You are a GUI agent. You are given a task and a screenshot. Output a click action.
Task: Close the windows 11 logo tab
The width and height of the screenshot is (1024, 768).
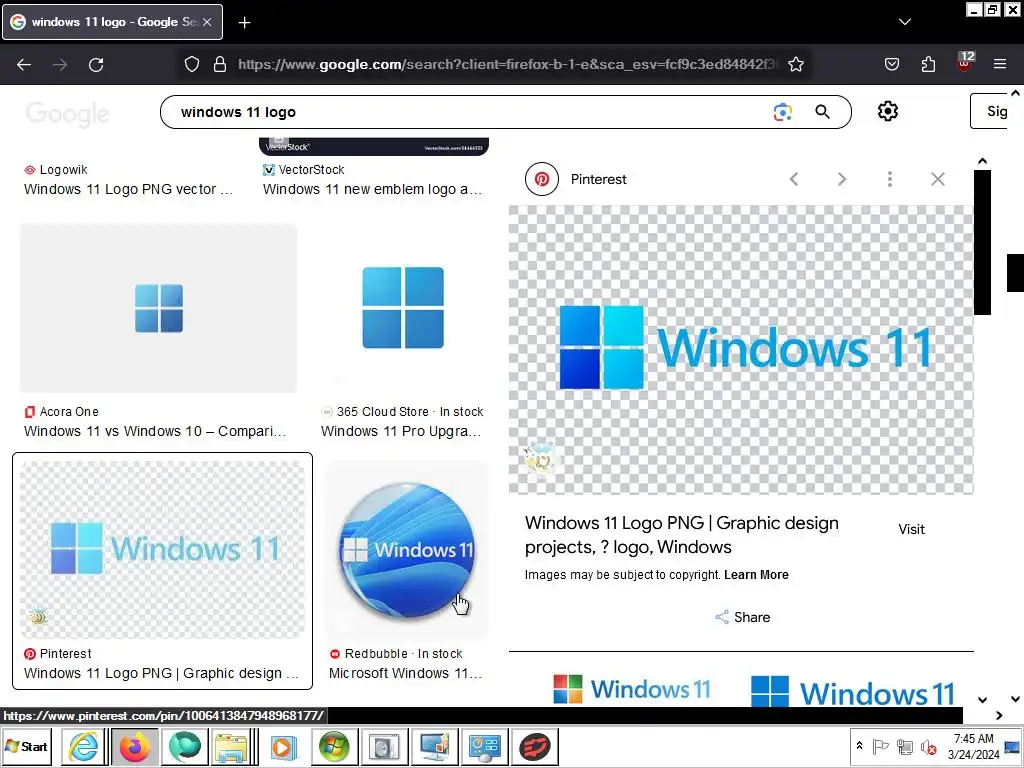(207, 22)
